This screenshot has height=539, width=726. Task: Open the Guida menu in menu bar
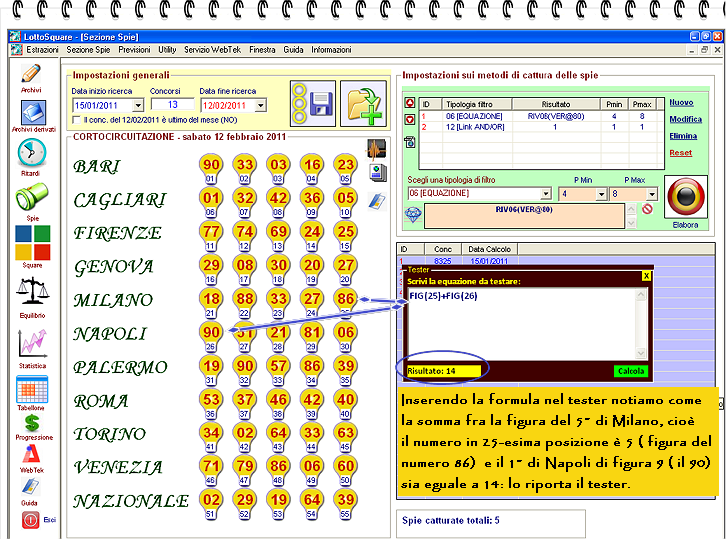pos(293,50)
